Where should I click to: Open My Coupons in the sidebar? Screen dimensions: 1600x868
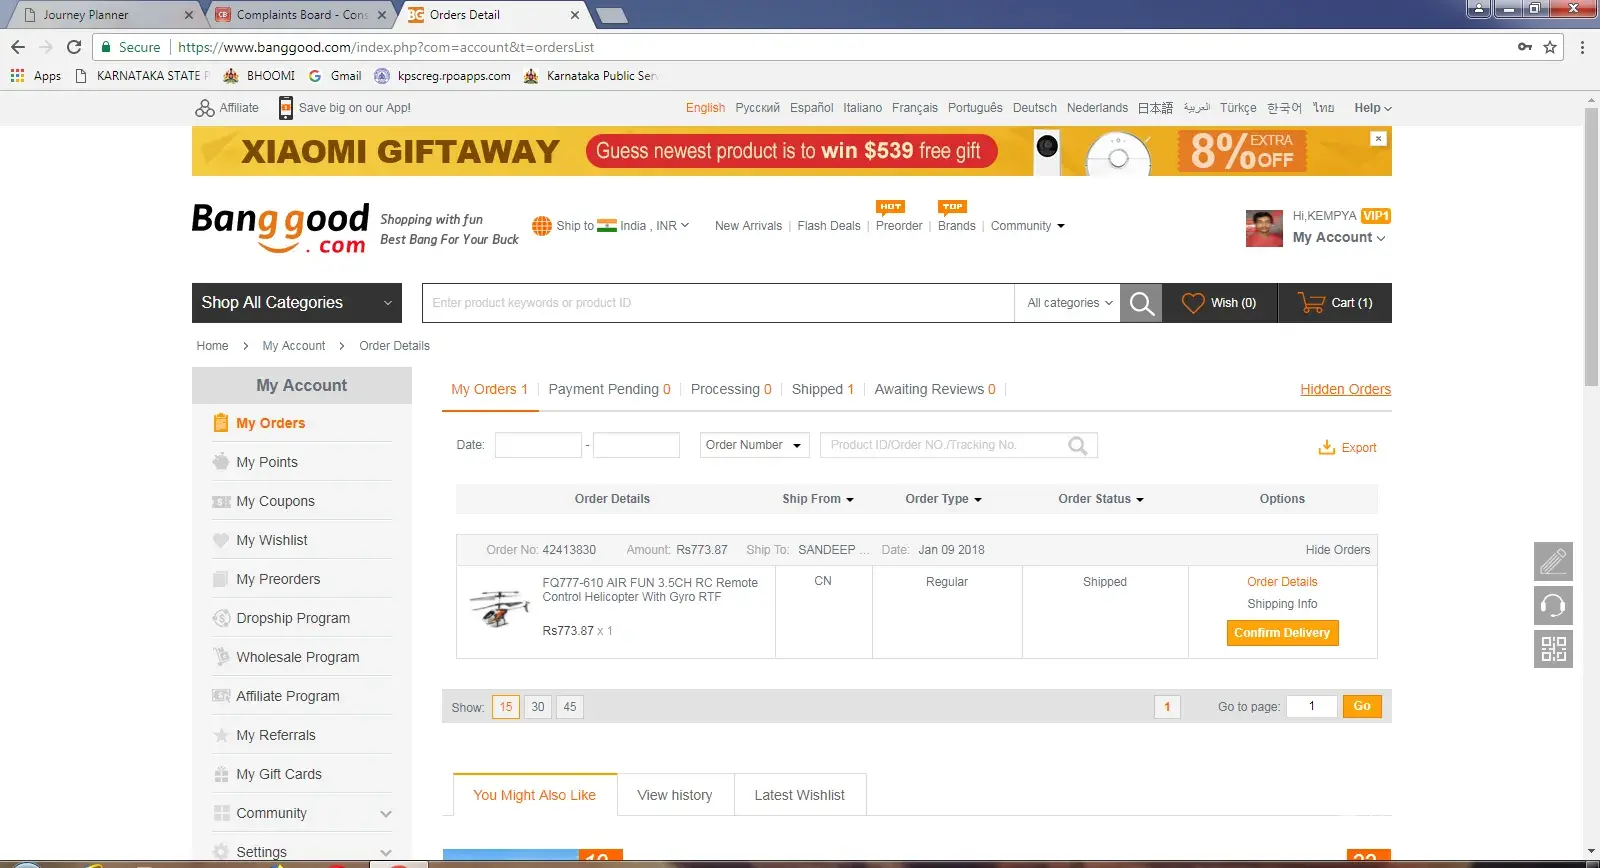[275, 501]
